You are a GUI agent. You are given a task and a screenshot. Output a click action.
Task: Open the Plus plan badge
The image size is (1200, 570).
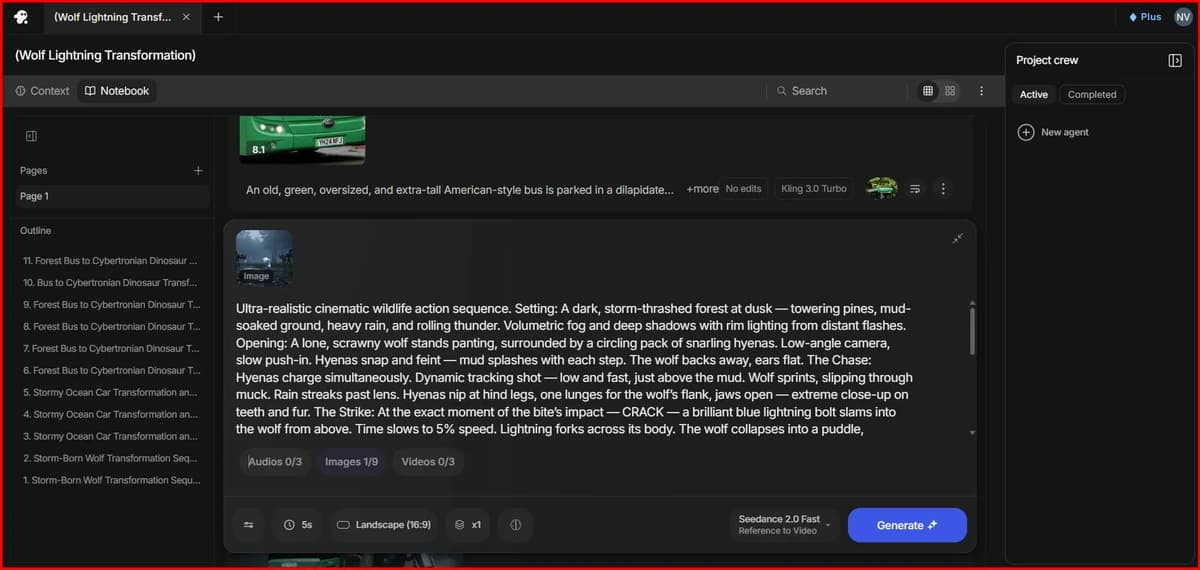coord(1145,17)
